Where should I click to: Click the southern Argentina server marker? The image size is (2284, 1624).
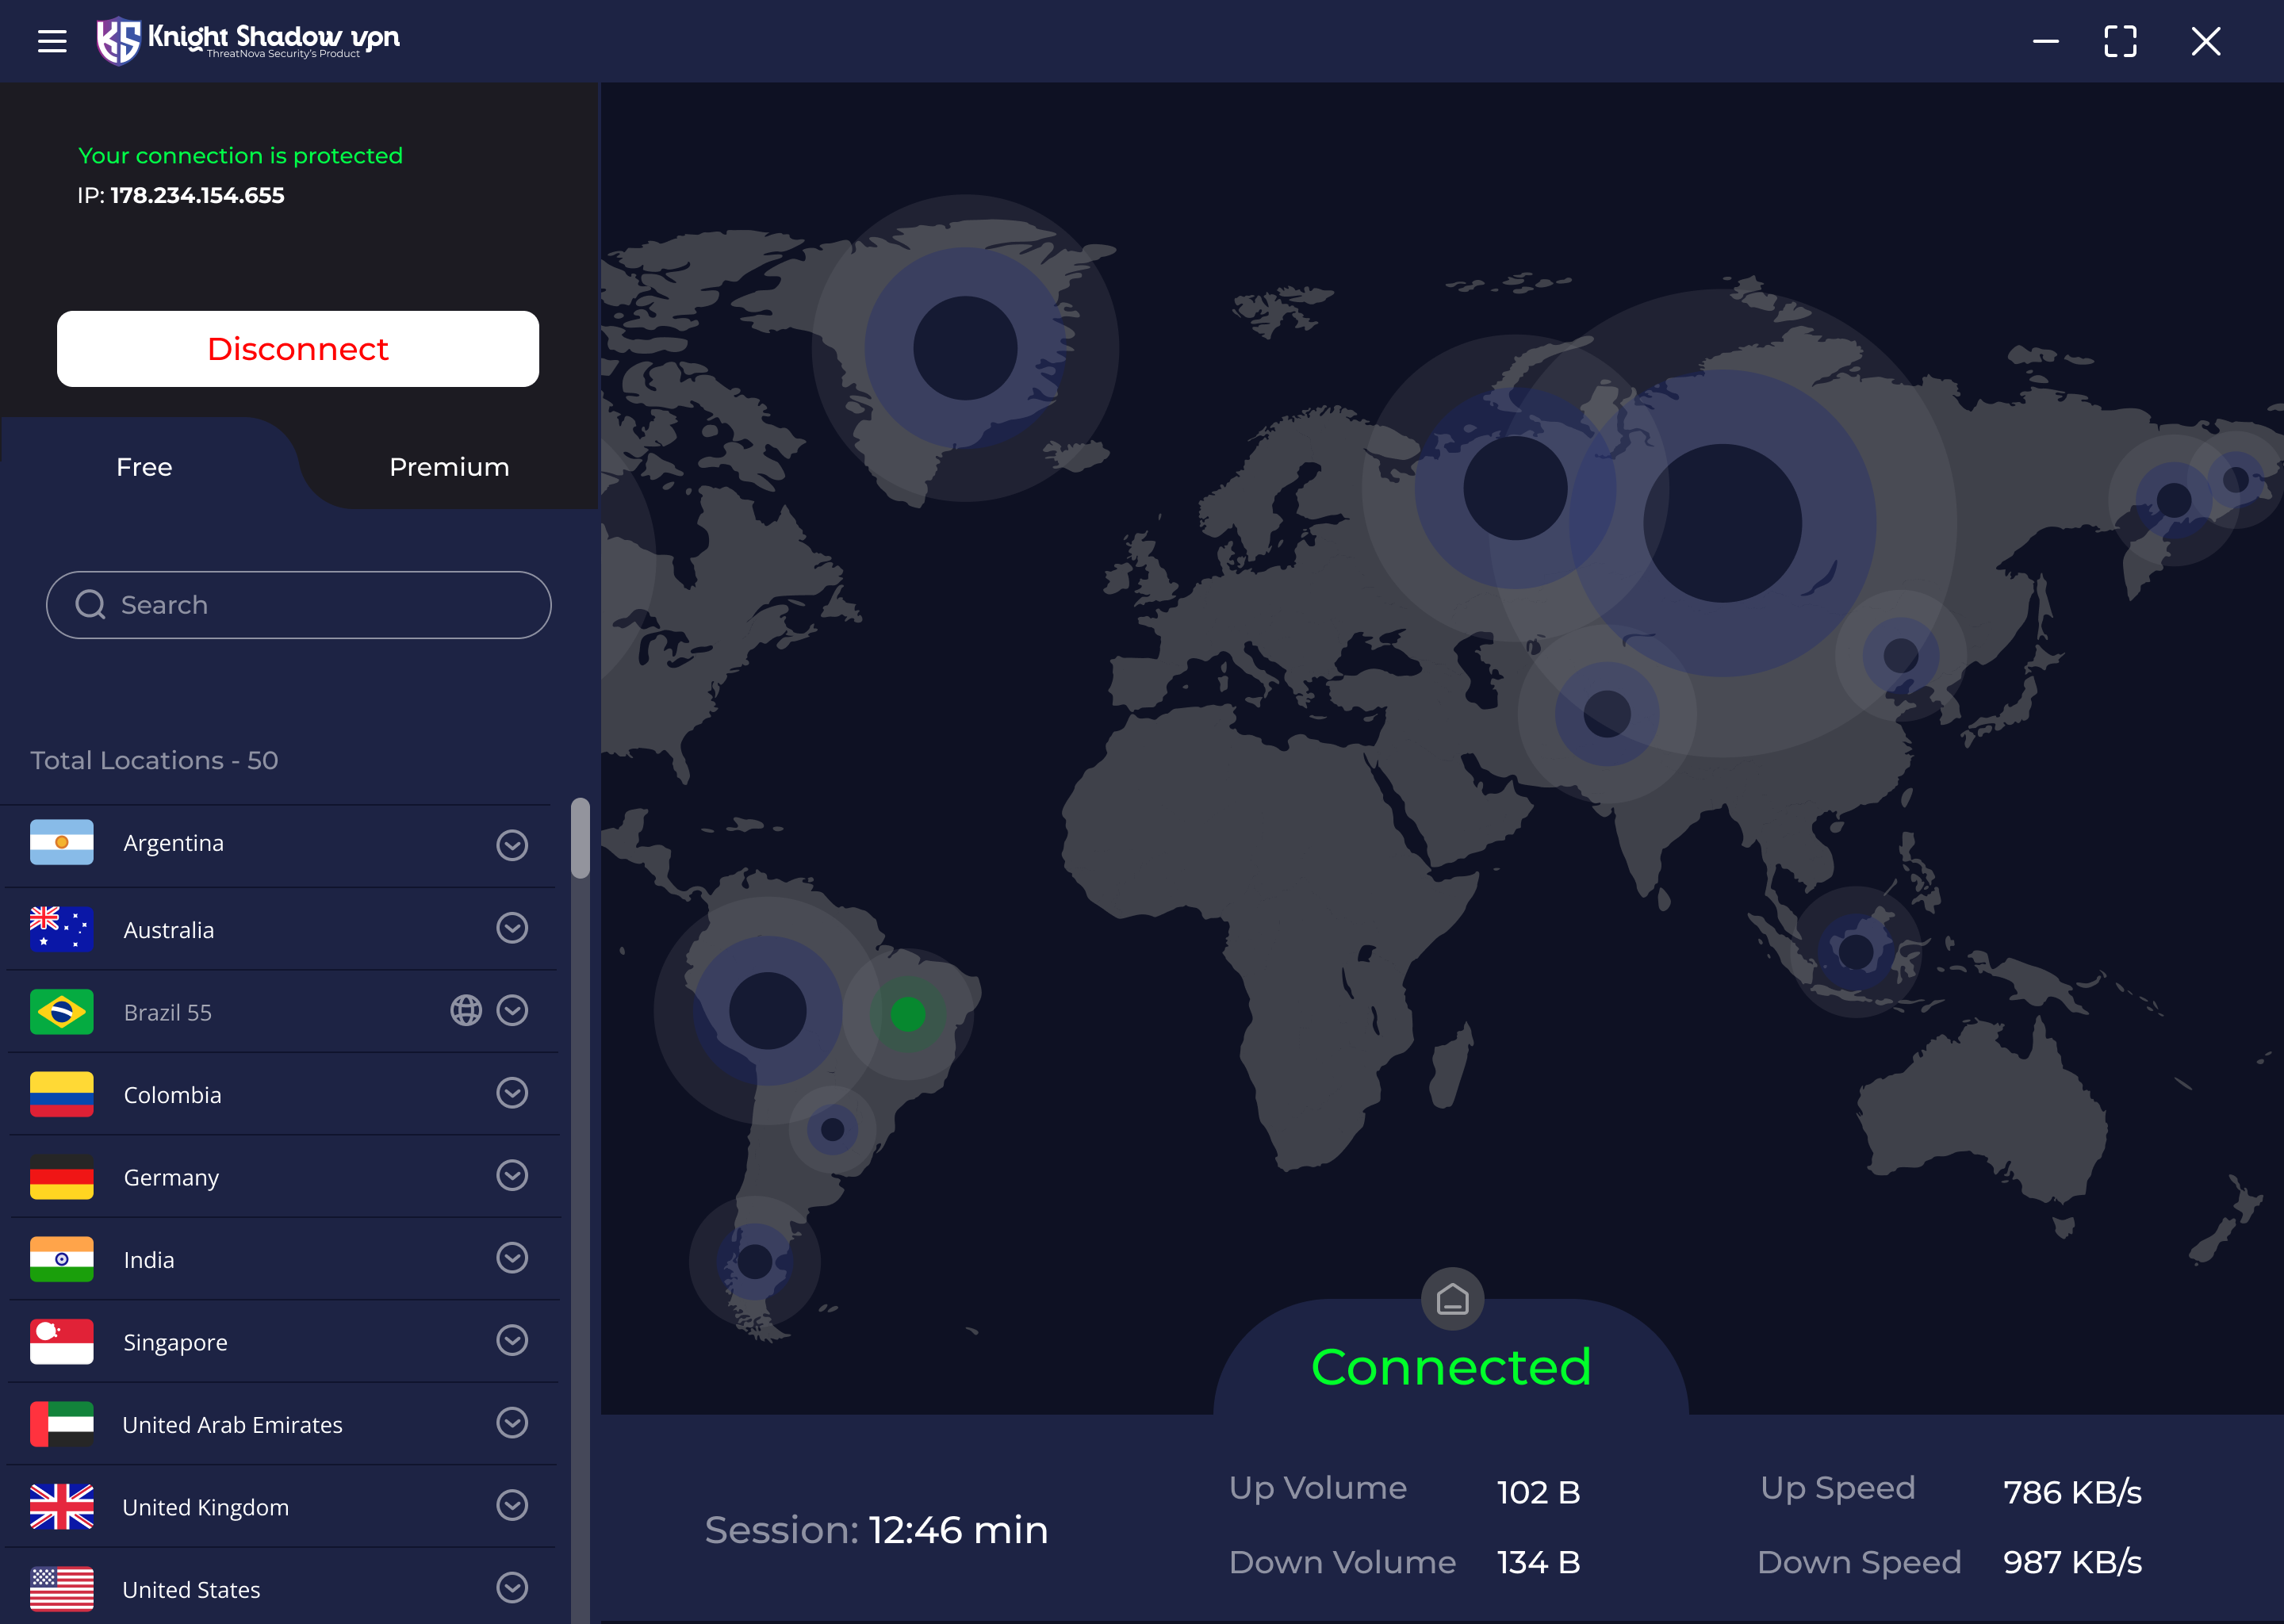tap(755, 1262)
